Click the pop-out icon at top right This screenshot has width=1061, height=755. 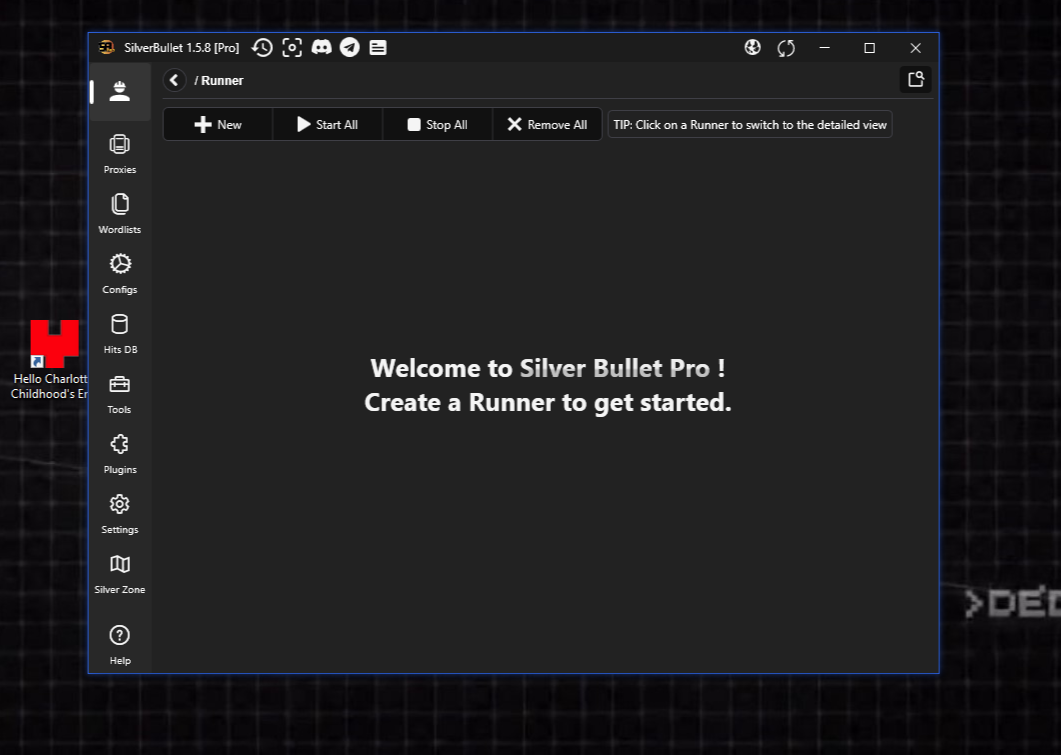[916, 80]
